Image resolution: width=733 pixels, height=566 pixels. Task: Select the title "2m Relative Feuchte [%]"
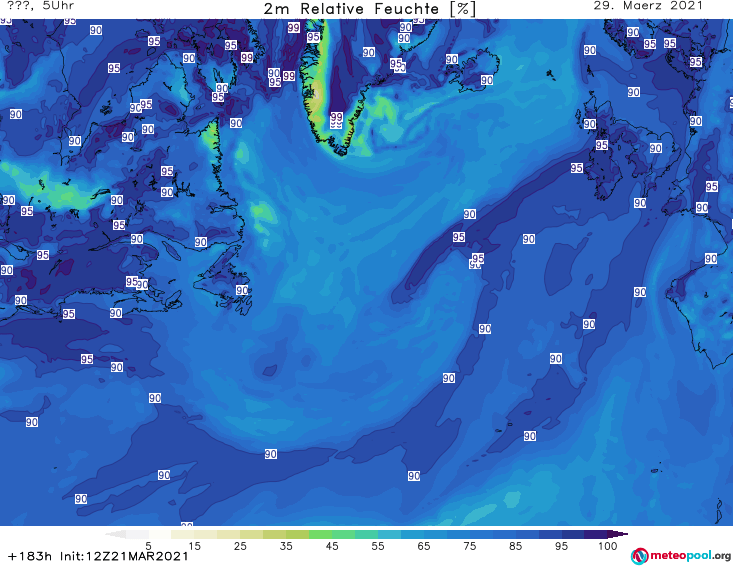pos(370,9)
